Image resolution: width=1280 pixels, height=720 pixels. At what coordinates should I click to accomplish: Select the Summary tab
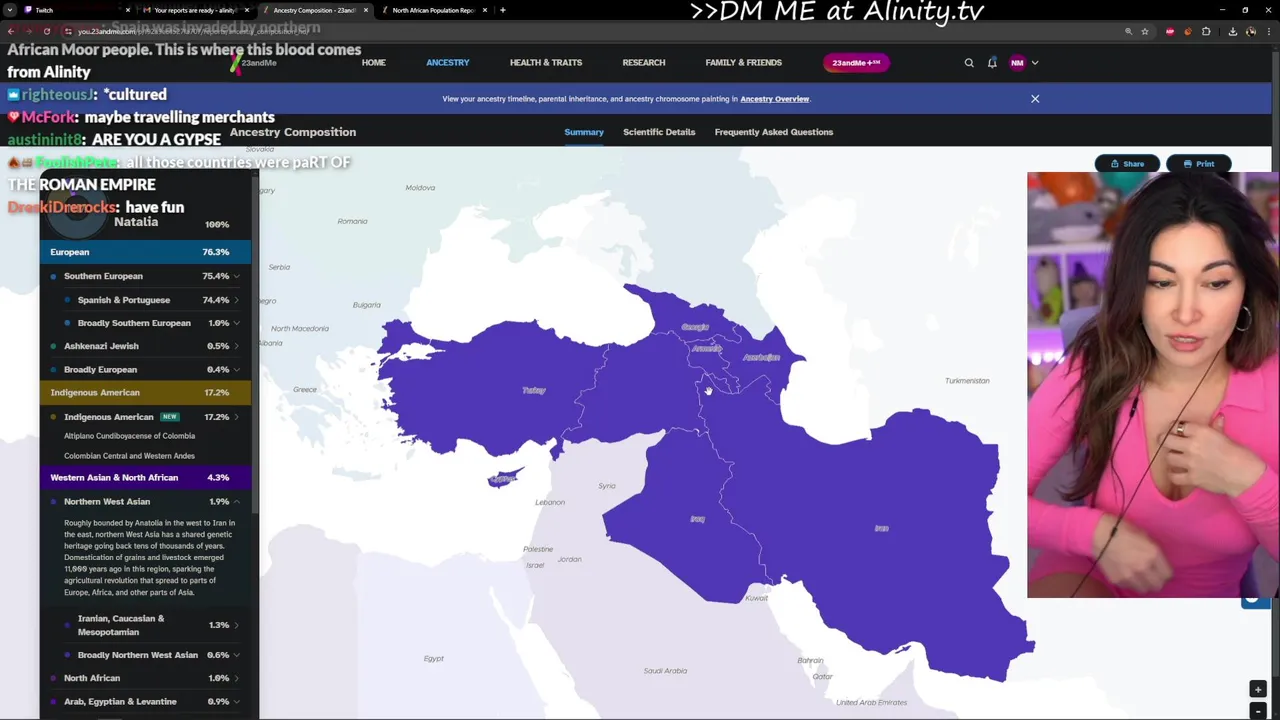(584, 132)
